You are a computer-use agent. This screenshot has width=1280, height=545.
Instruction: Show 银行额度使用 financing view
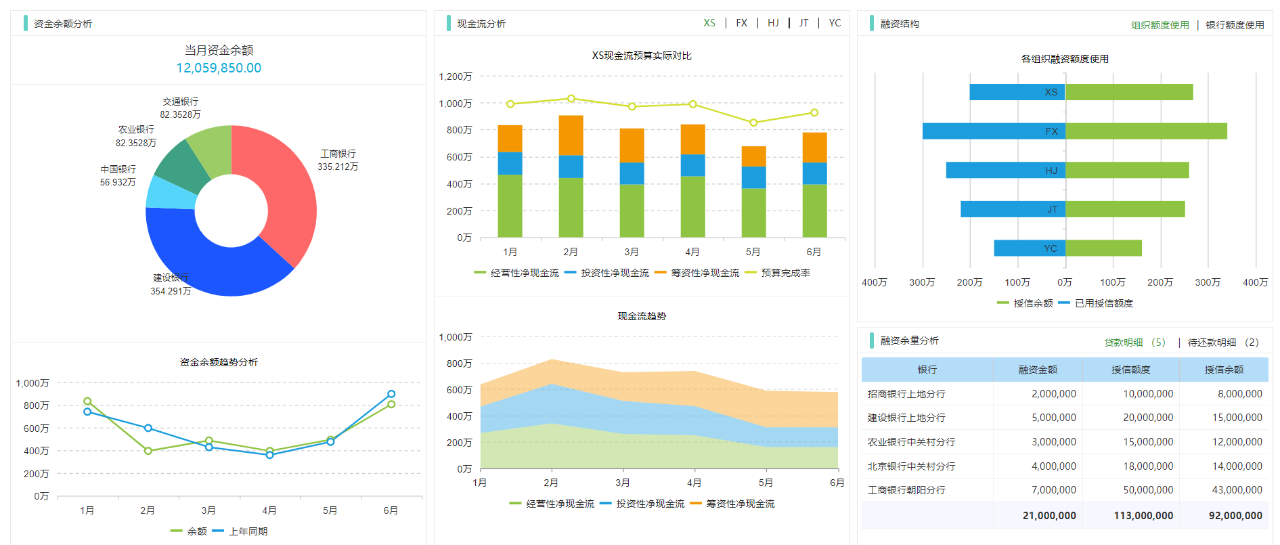(x=1234, y=25)
